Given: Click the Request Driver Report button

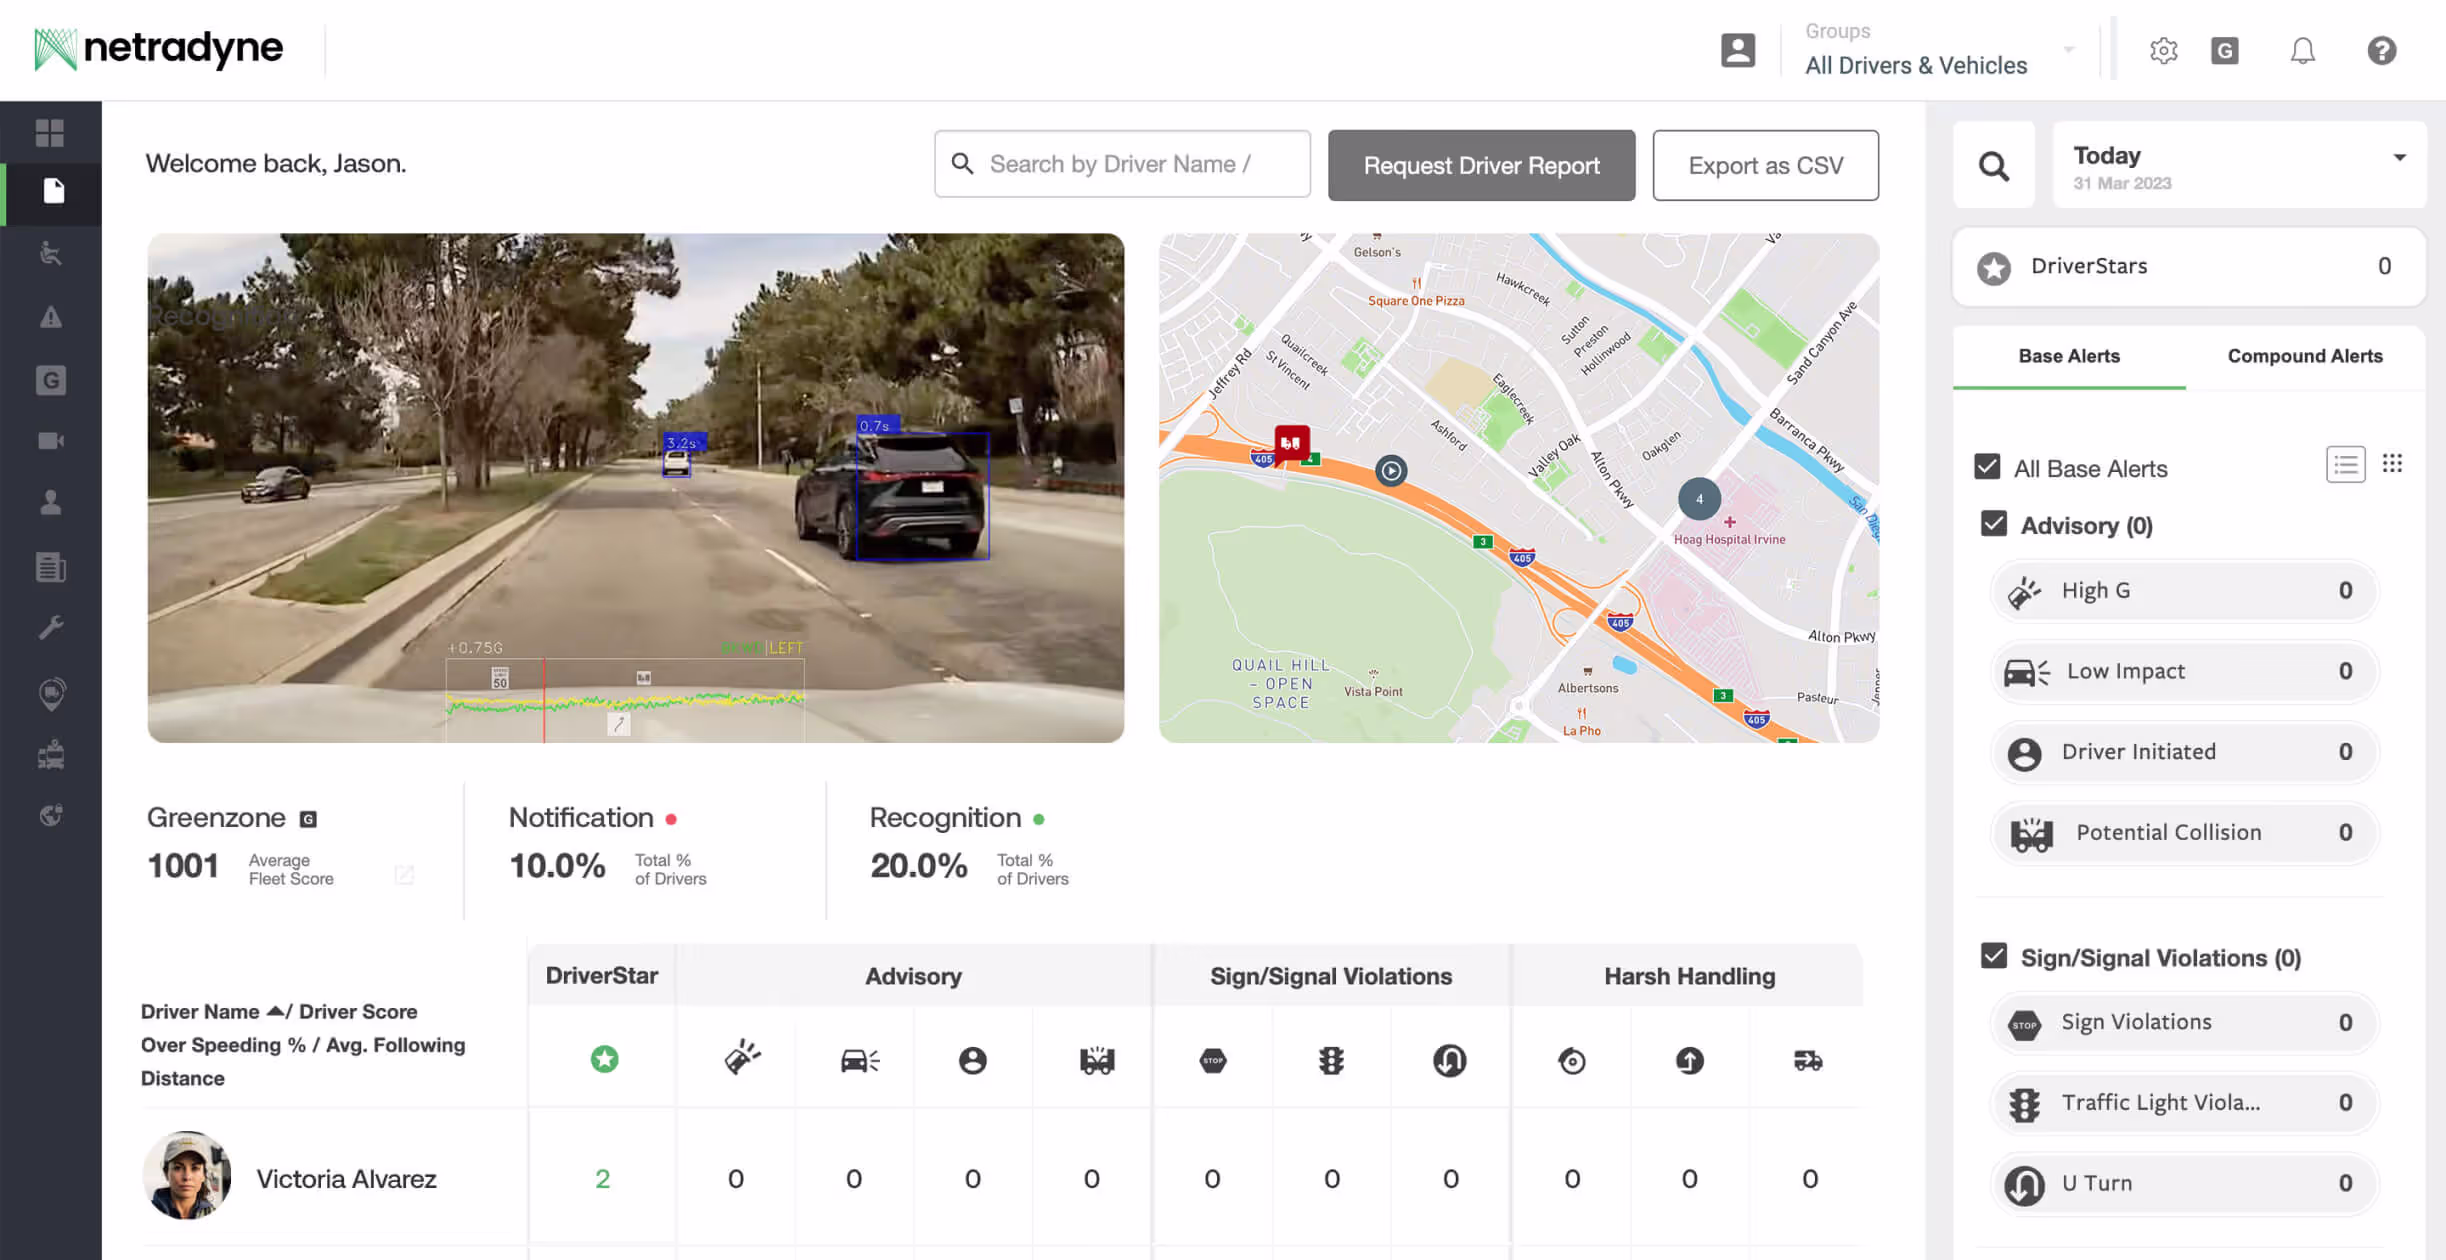Looking at the screenshot, I should 1481,165.
